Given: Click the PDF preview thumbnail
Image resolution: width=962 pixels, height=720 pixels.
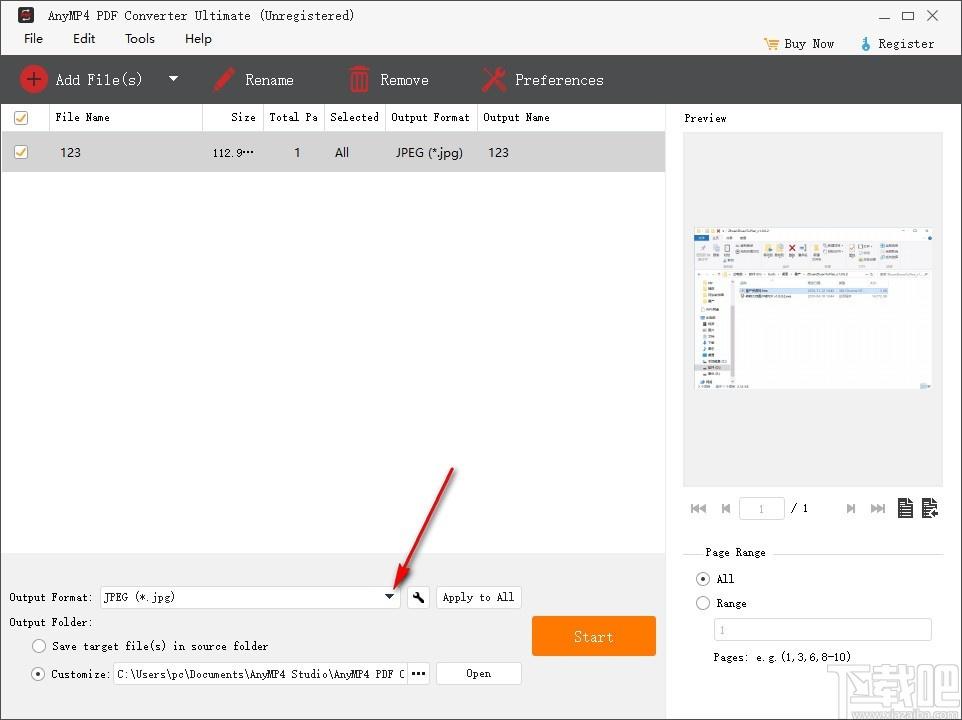Looking at the screenshot, I should click(813, 308).
